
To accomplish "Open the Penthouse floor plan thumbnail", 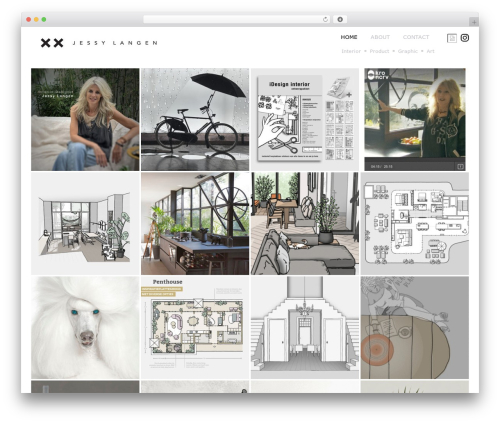I will (195, 327).
